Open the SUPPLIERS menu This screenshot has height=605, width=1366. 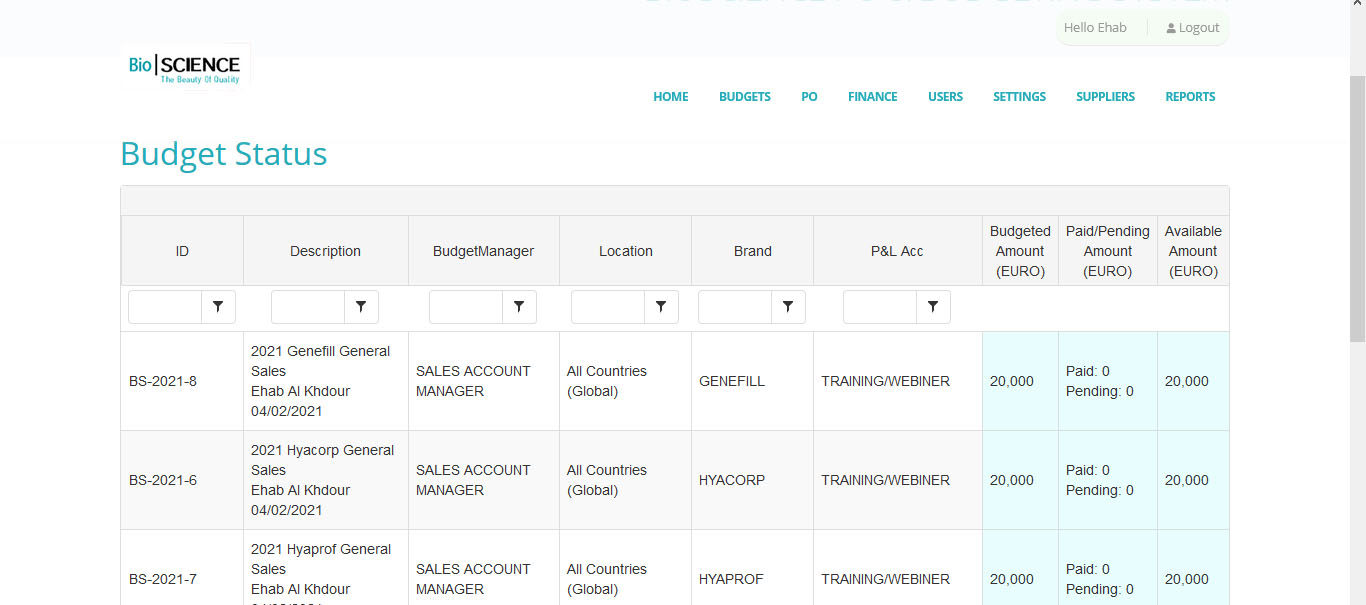[1105, 97]
